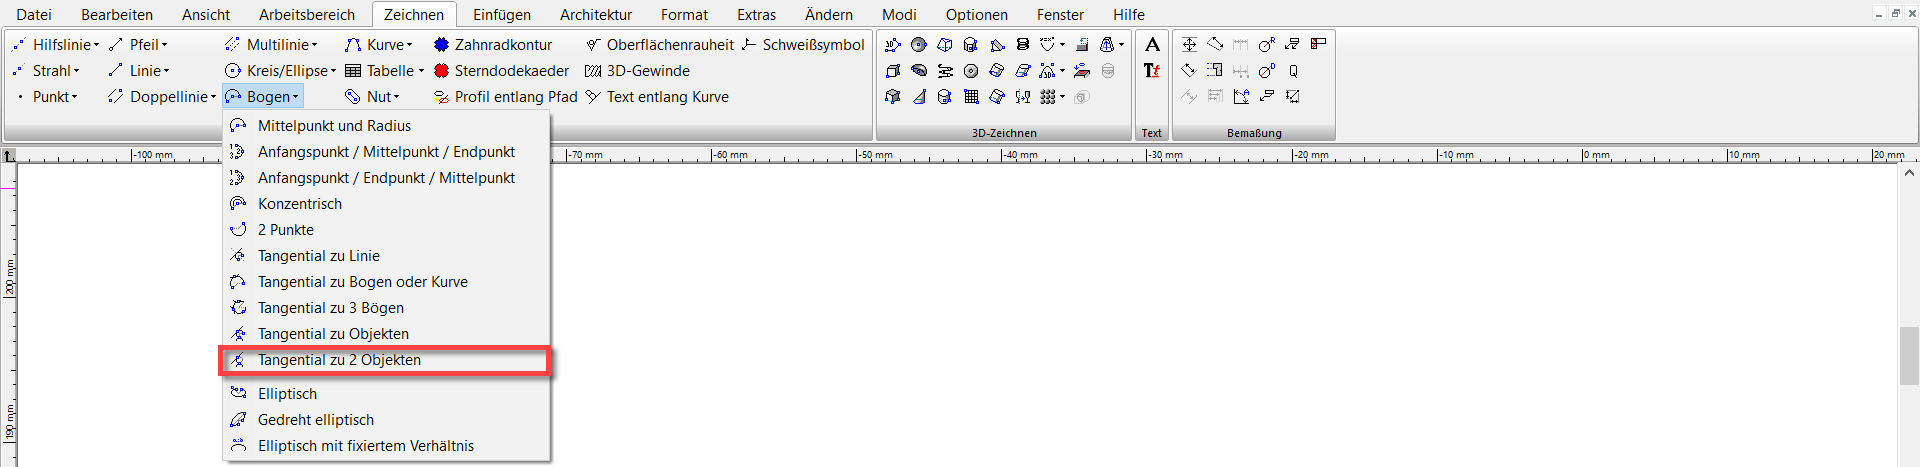Image resolution: width=1920 pixels, height=467 pixels.
Task: Select the diameter dimension tool
Action: (x=1267, y=71)
